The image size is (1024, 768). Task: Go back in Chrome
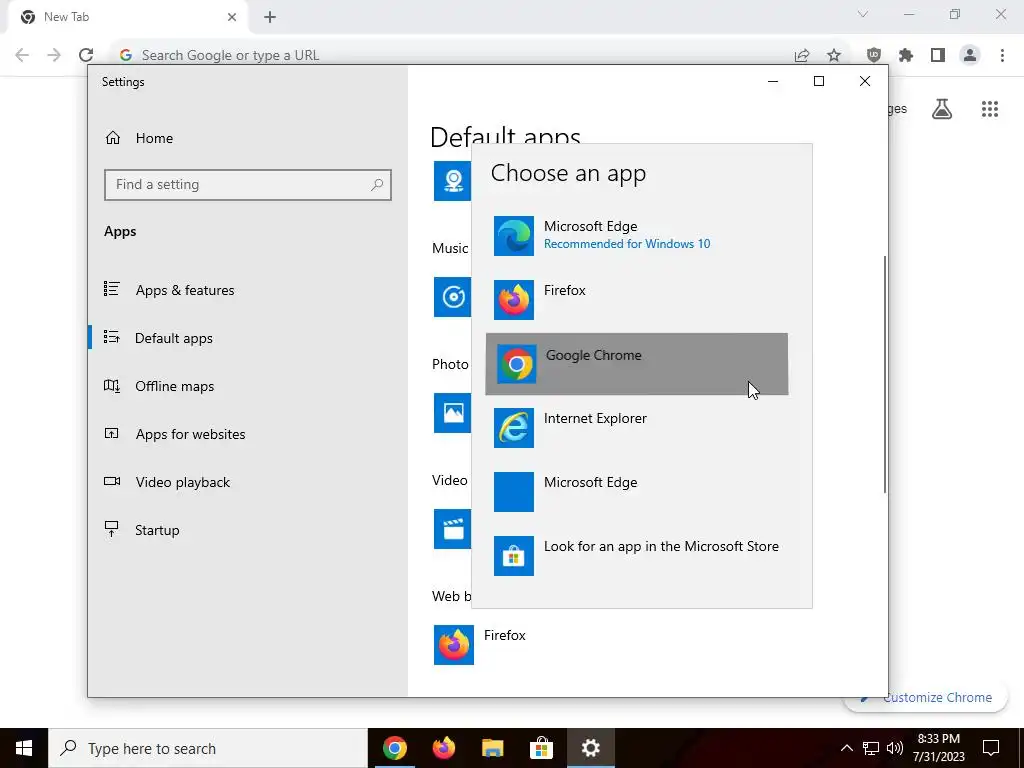tap(22, 55)
